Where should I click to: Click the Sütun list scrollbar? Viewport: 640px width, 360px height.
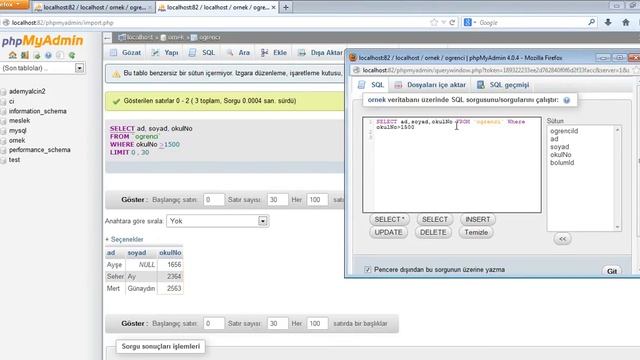pyautogui.click(x=617, y=178)
